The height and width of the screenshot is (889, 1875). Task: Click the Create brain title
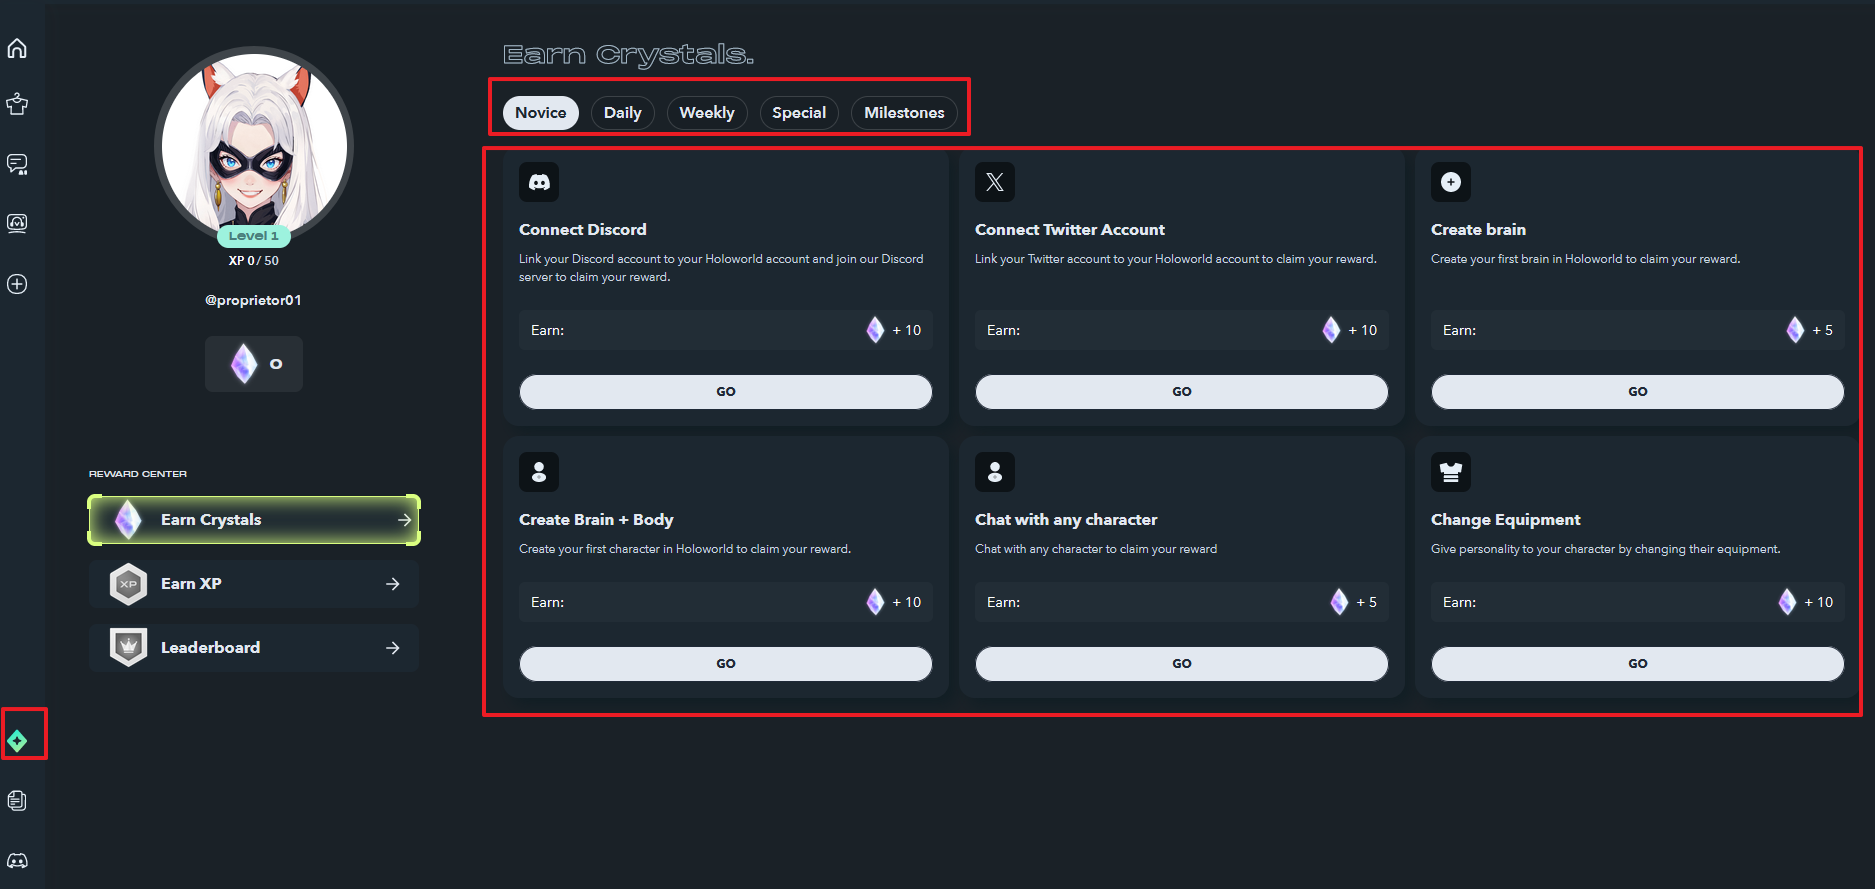pos(1478,230)
